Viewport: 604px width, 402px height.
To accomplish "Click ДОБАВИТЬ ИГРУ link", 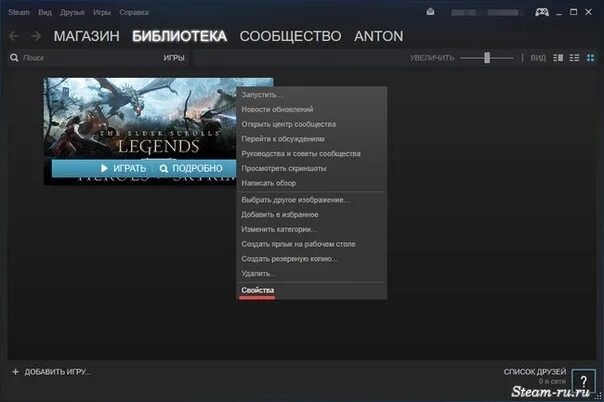I will (57, 372).
